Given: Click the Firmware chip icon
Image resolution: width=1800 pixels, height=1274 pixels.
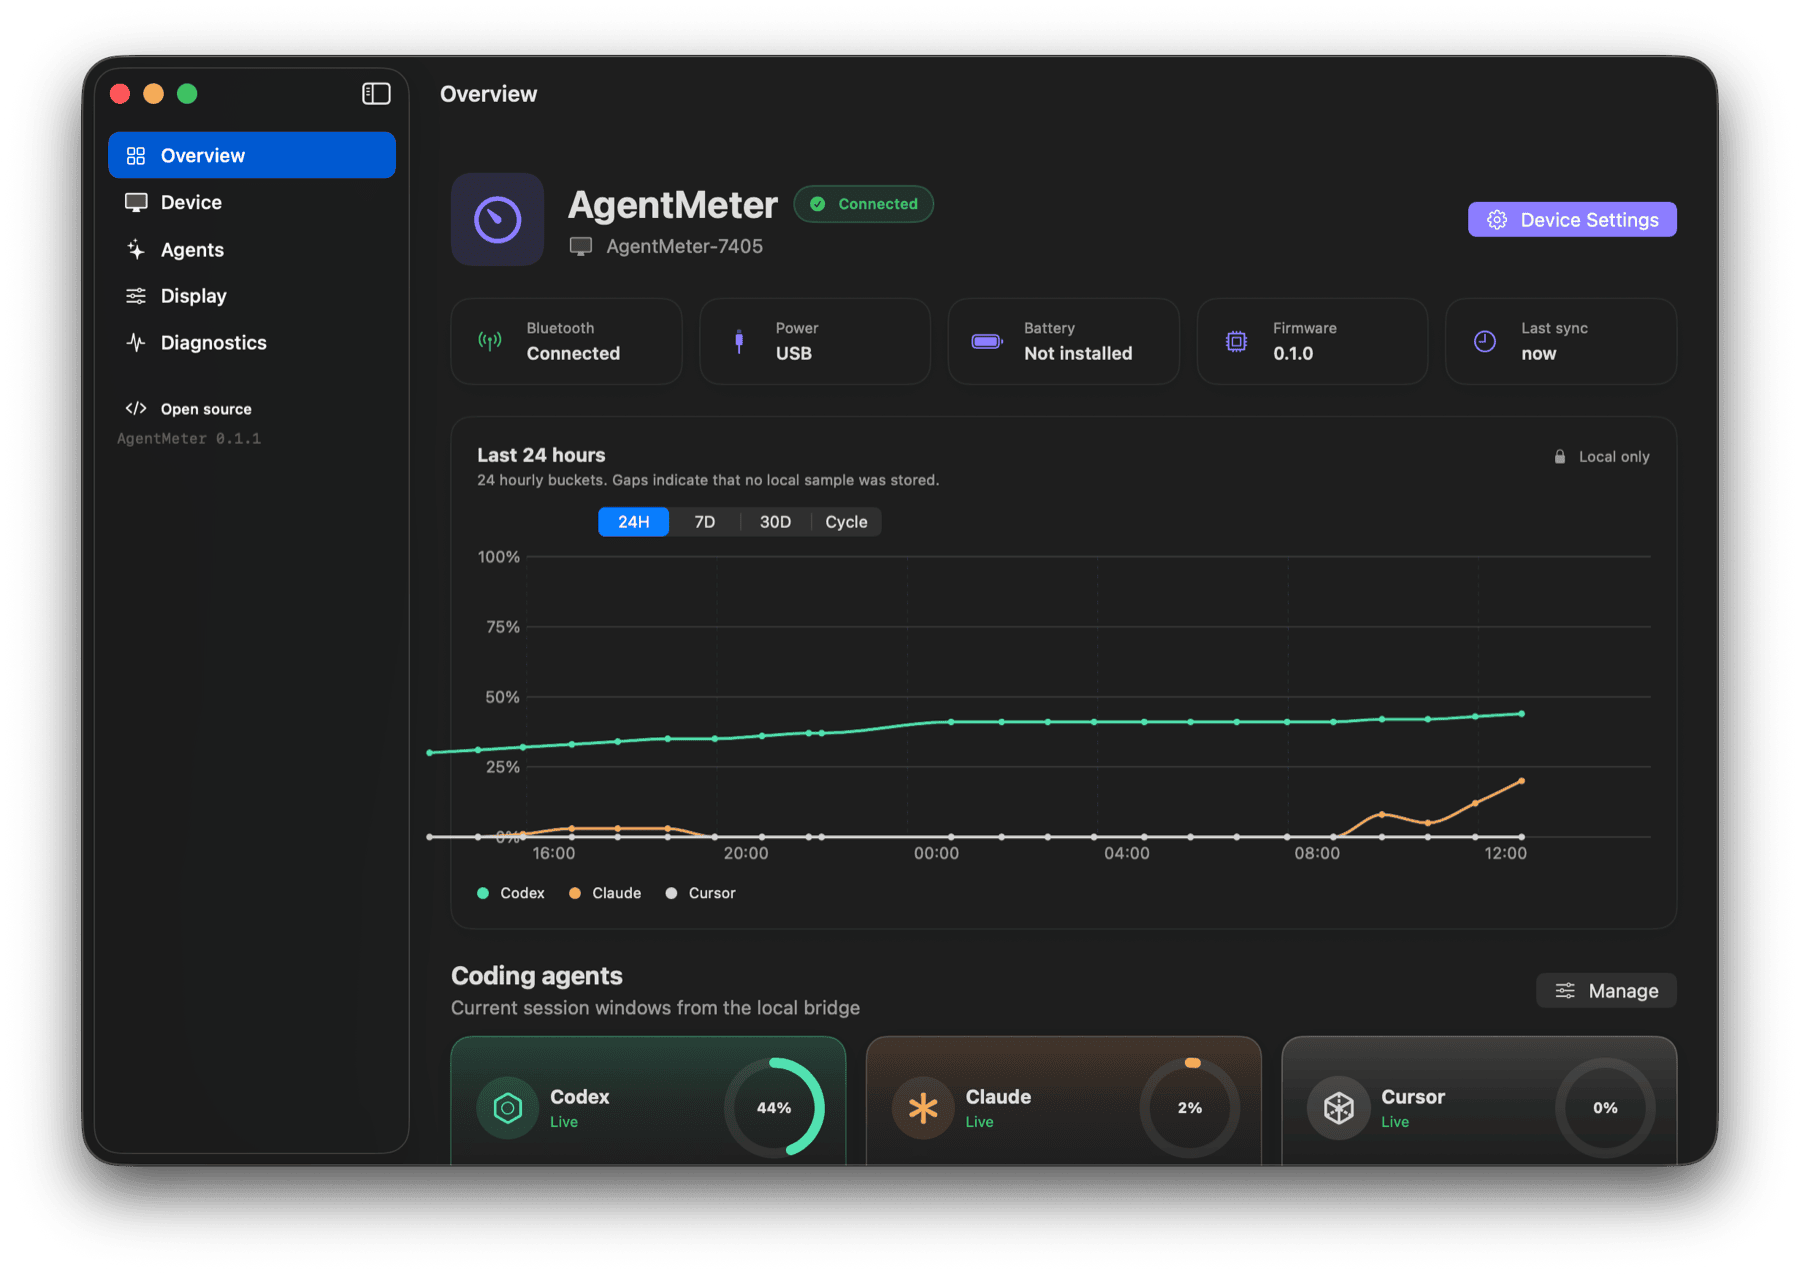Looking at the screenshot, I should [1236, 341].
